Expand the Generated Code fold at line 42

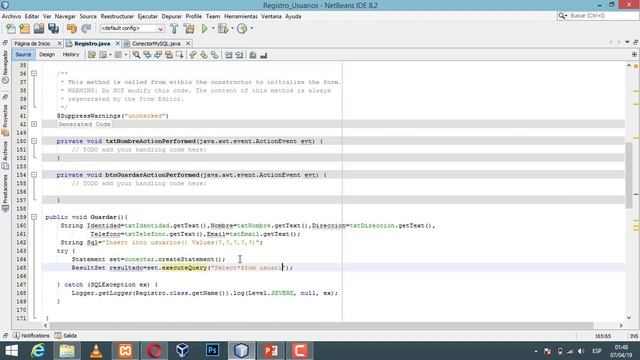(34, 124)
